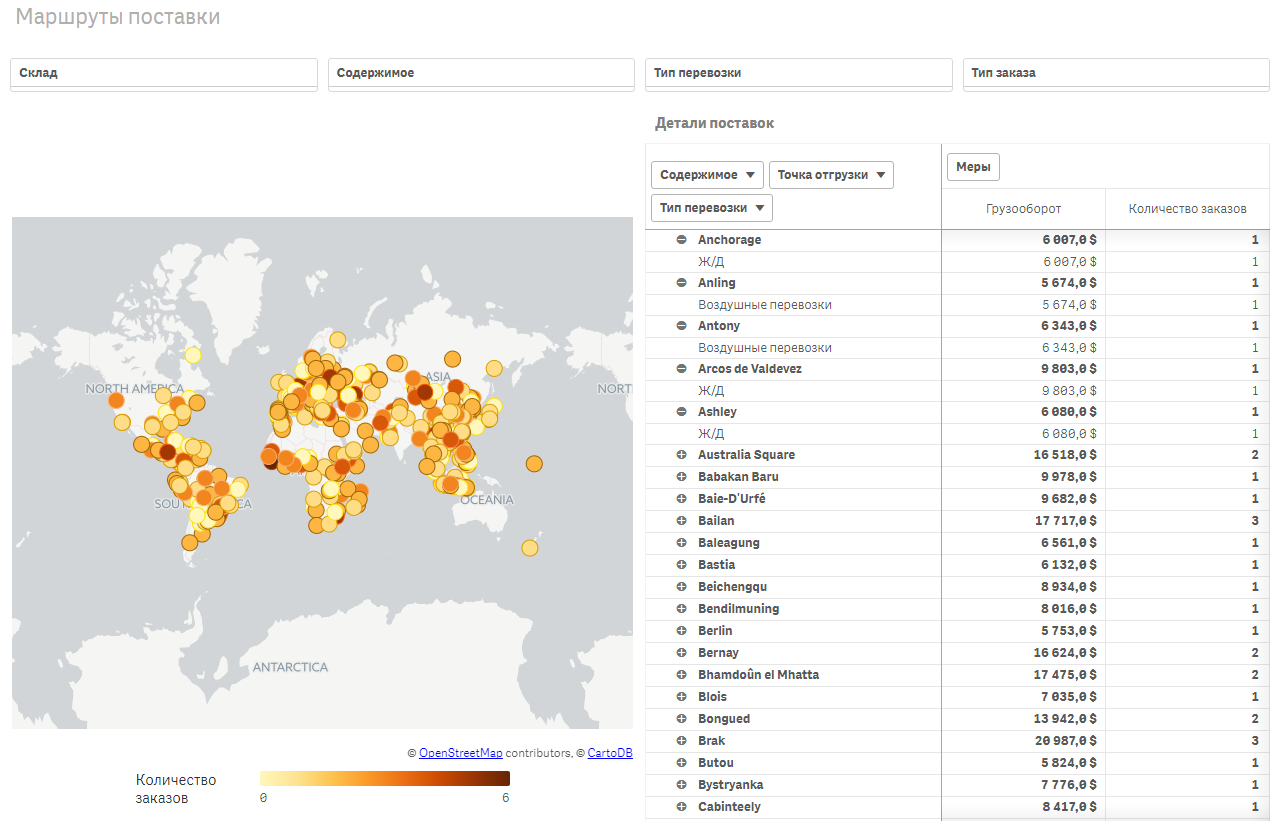Collapse the Ashley row

point(682,412)
